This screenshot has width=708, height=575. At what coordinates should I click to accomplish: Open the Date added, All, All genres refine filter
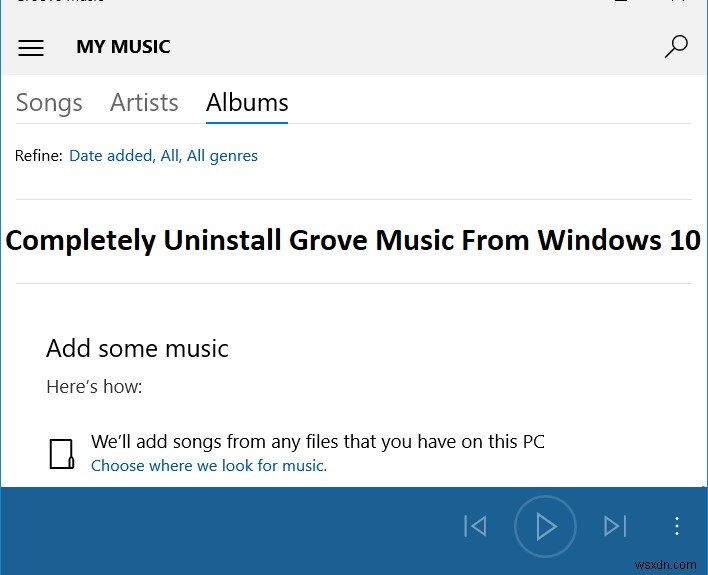pyautogui.click(x=163, y=156)
